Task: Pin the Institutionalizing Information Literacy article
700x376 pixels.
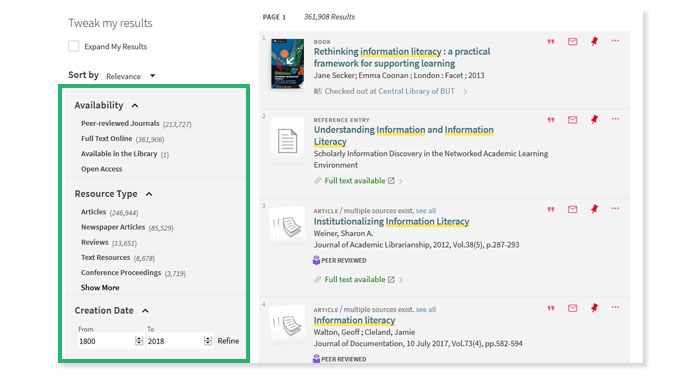Action: click(594, 209)
